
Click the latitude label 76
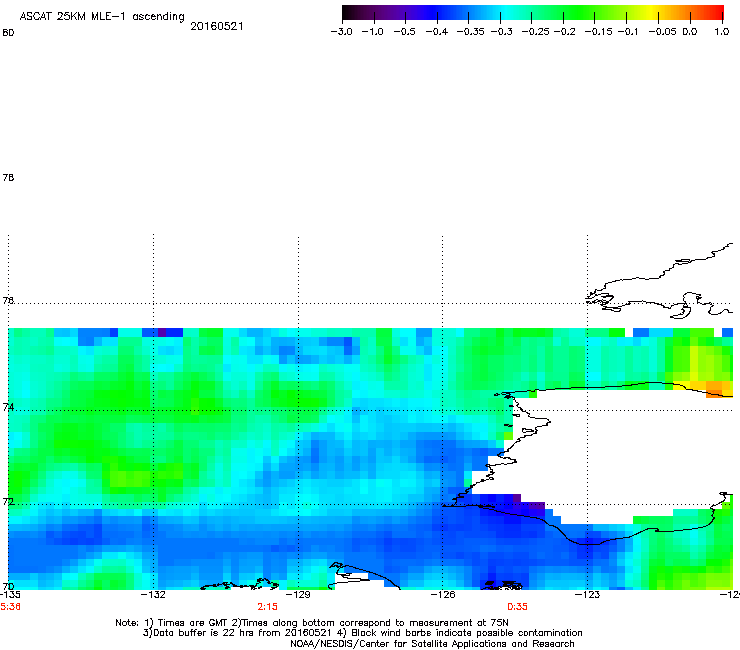coord(8,300)
